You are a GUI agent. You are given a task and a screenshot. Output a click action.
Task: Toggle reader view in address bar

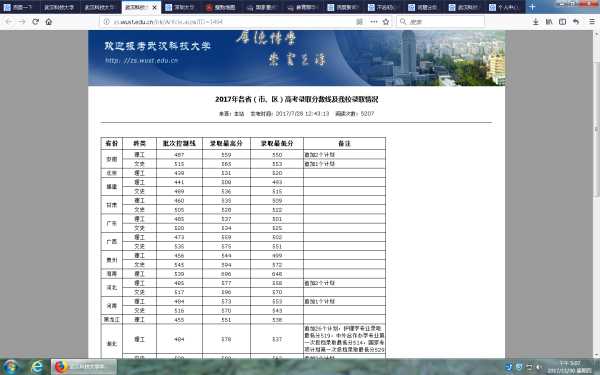point(359,22)
